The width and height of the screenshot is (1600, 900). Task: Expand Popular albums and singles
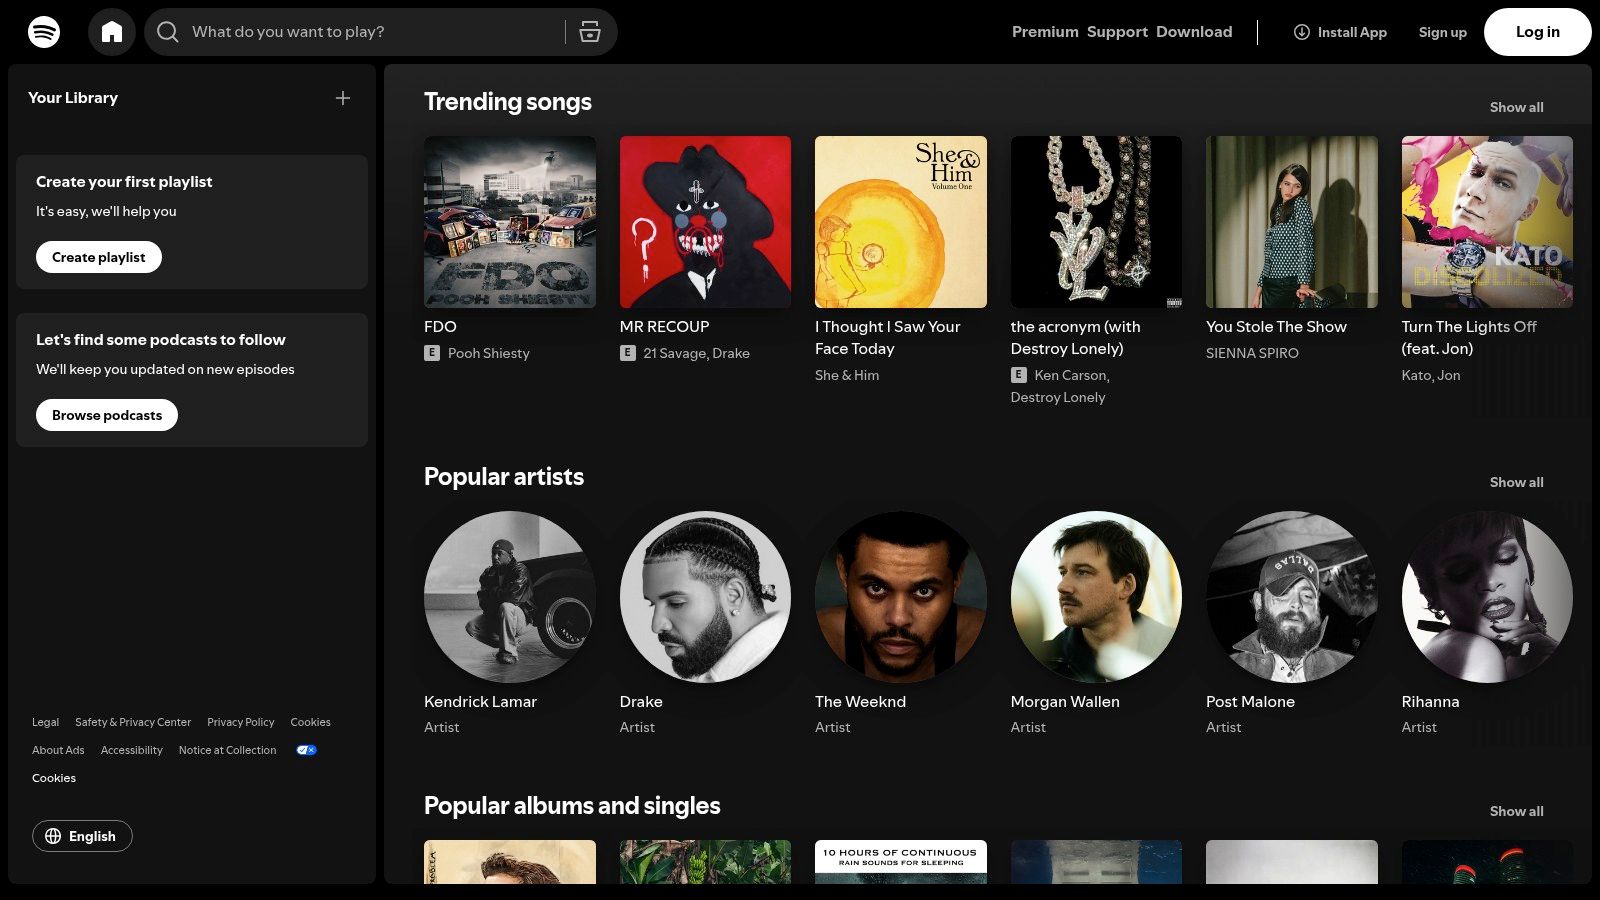tap(1516, 811)
